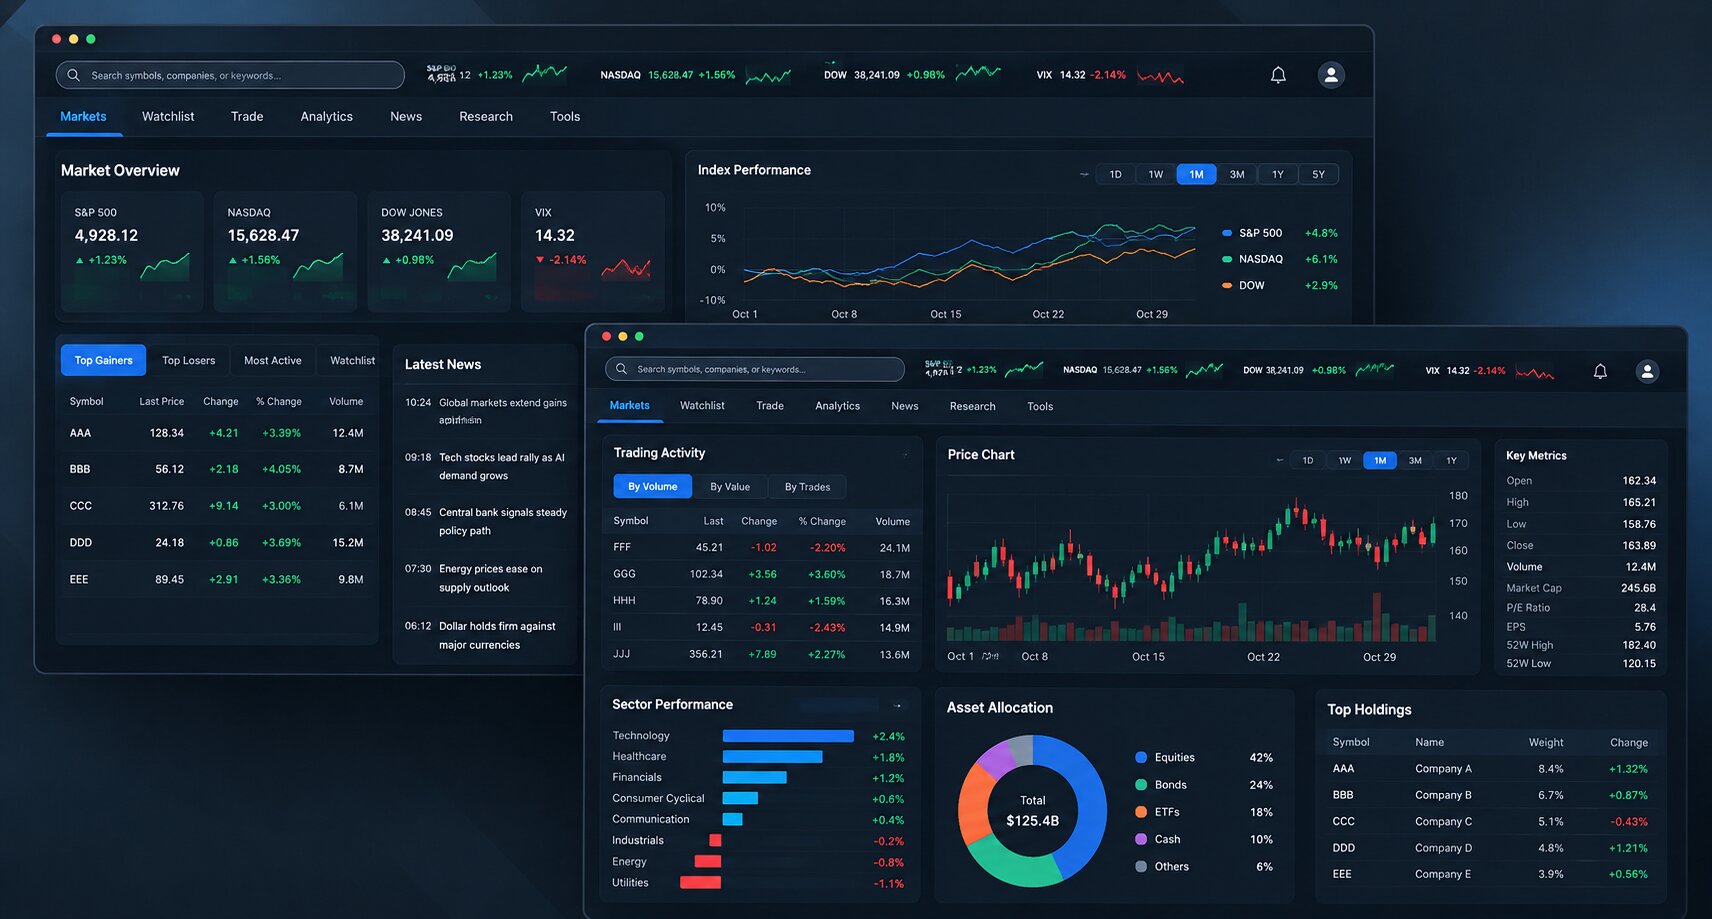Click the NASDAQ legend marker in Index Performance
Screen dimensions: 1712x919
(1227, 259)
